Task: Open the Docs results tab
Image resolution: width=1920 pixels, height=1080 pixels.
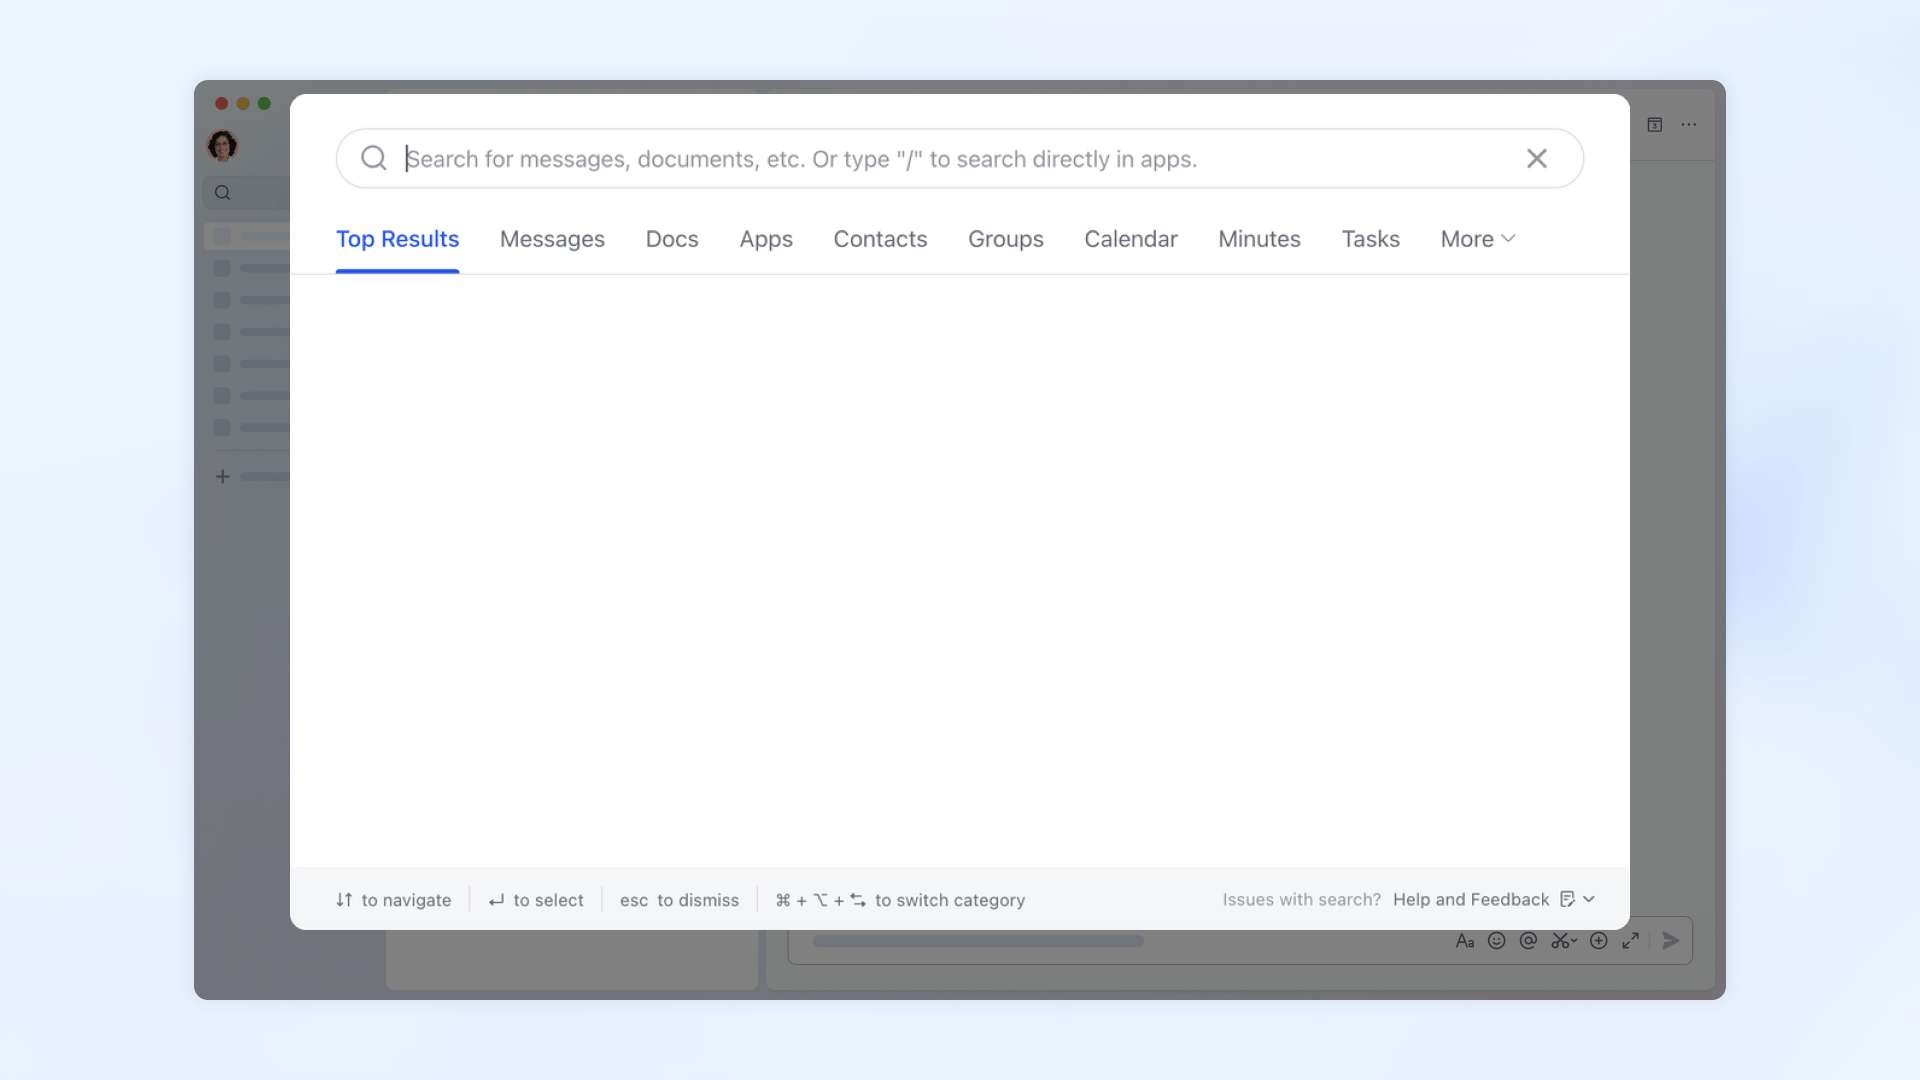Action: (x=671, y=239)
